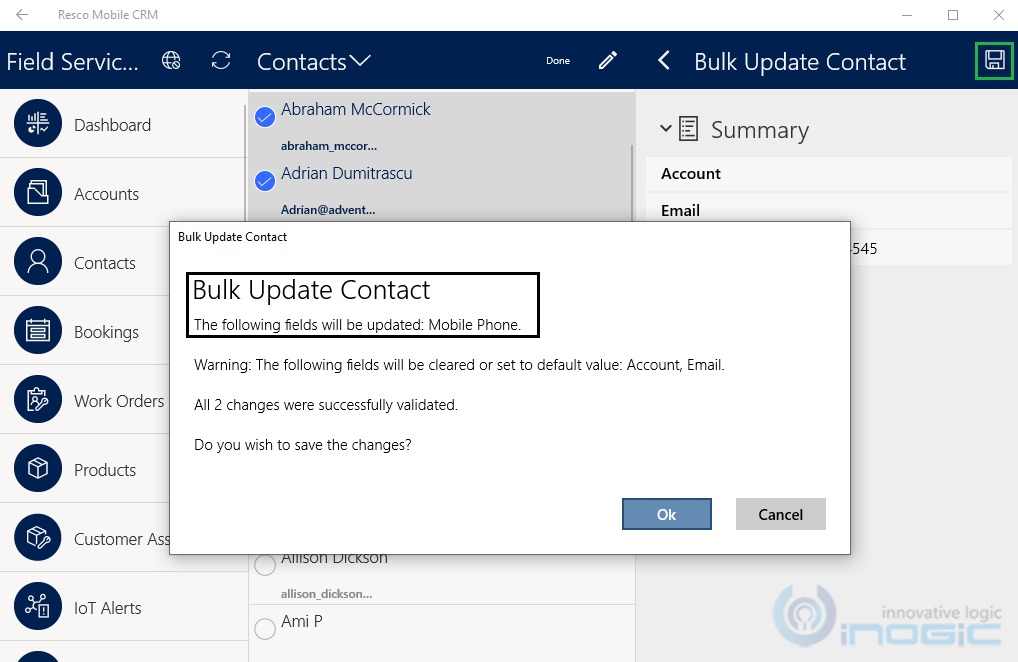Click the Abraham McCormick name
The image size is (1018, 662).
click(356, 109)
